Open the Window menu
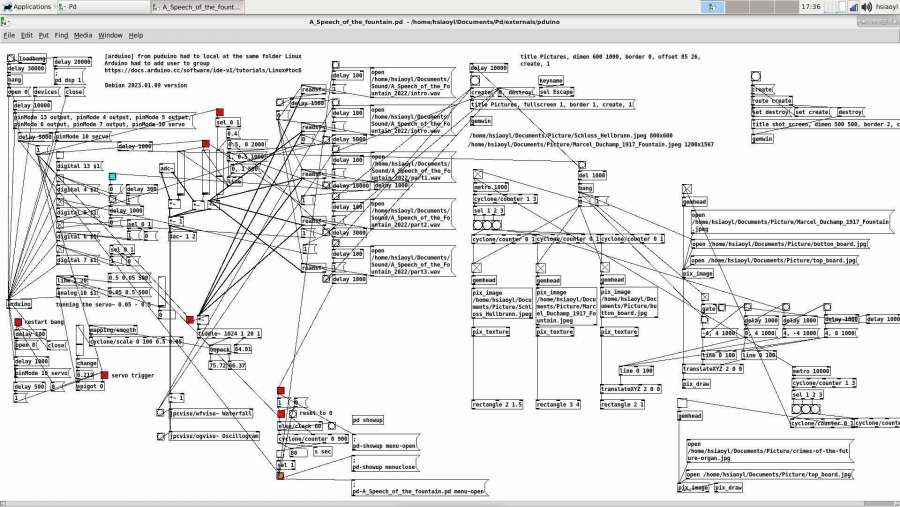Screen dimensions: 900x507 point(110,35)
